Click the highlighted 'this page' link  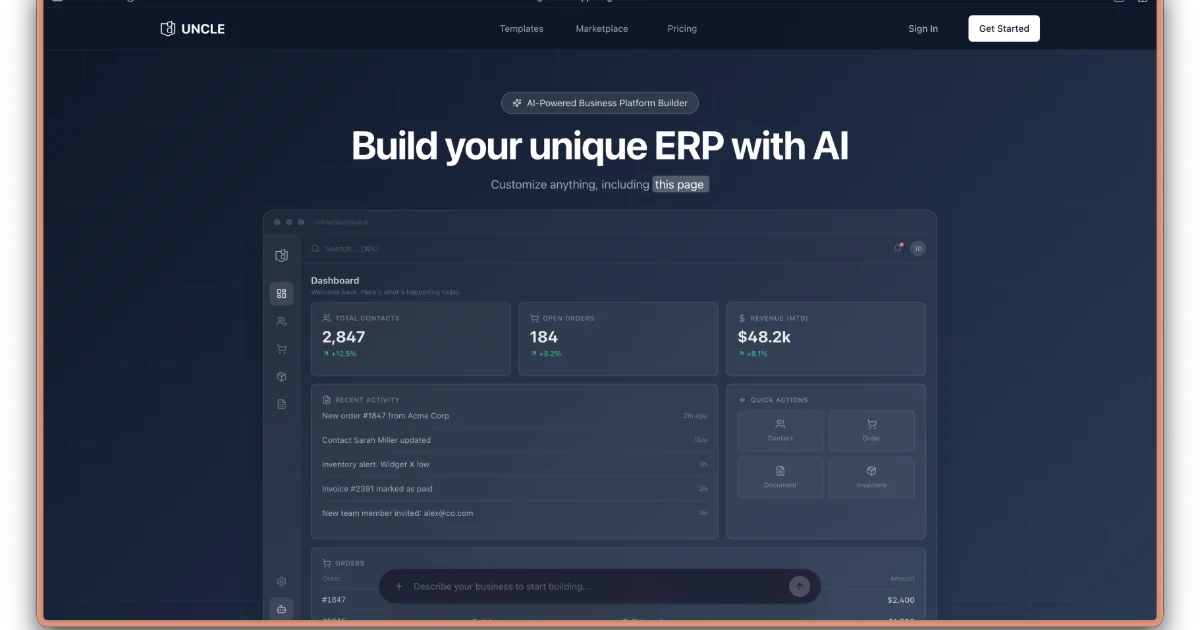(680, 185)
